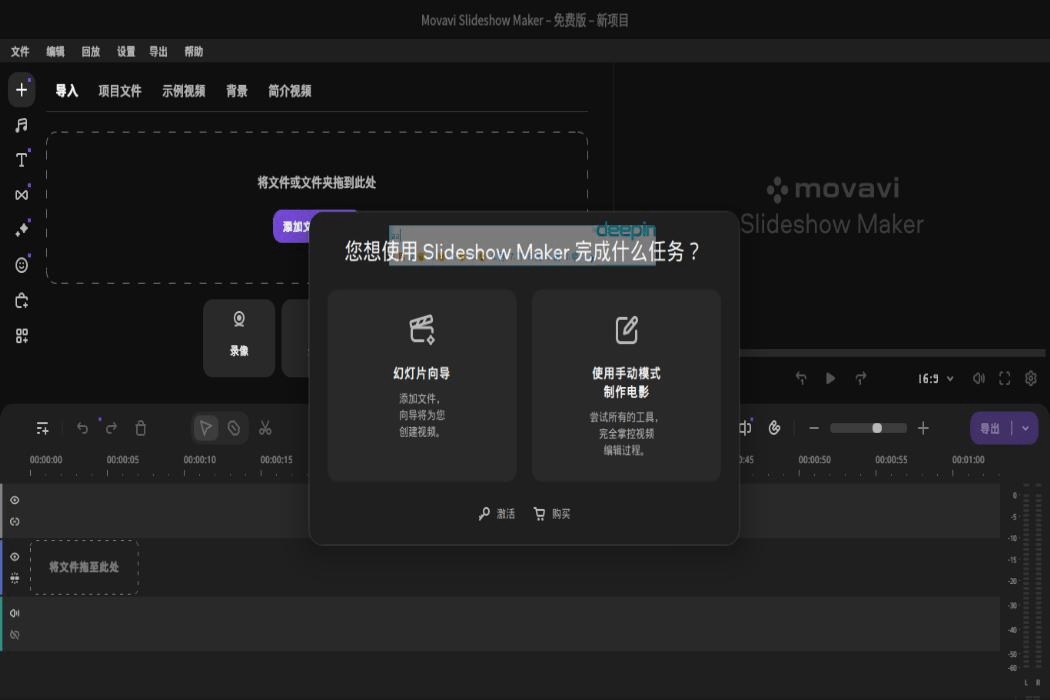Open the 文件 menu

pos(20,52)
